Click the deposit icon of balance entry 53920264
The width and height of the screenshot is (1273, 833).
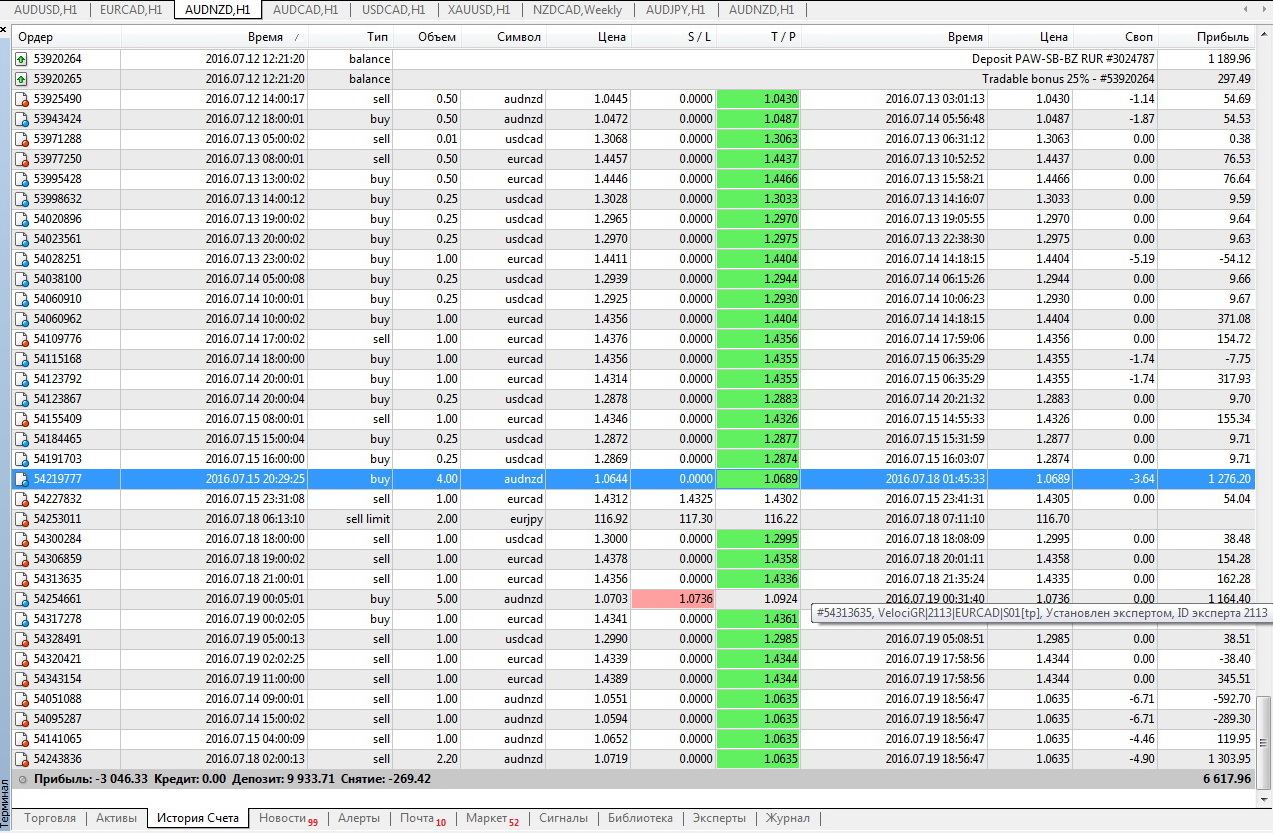point(21,59)
